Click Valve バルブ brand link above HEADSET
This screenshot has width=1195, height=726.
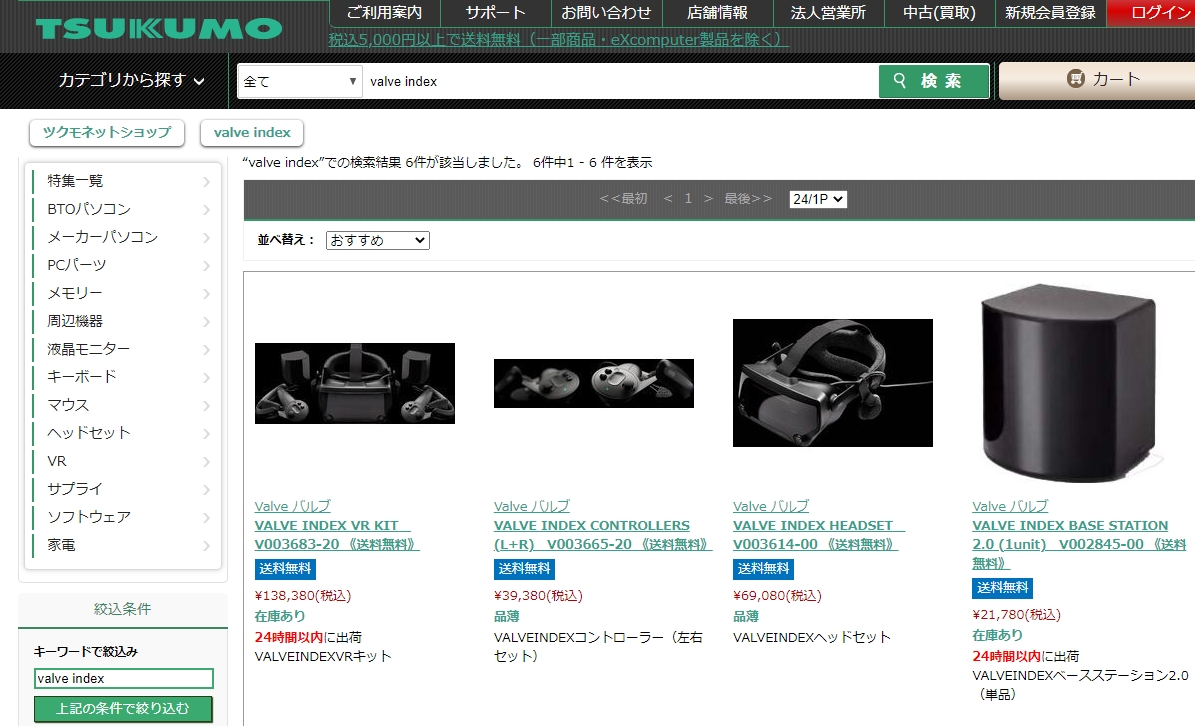(771, 507)
